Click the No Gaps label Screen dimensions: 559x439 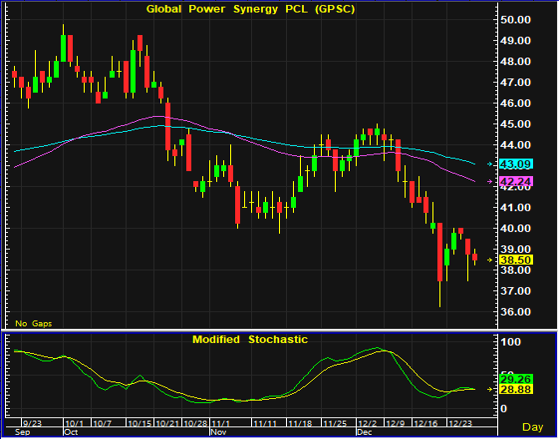click(x=34, y=323)
